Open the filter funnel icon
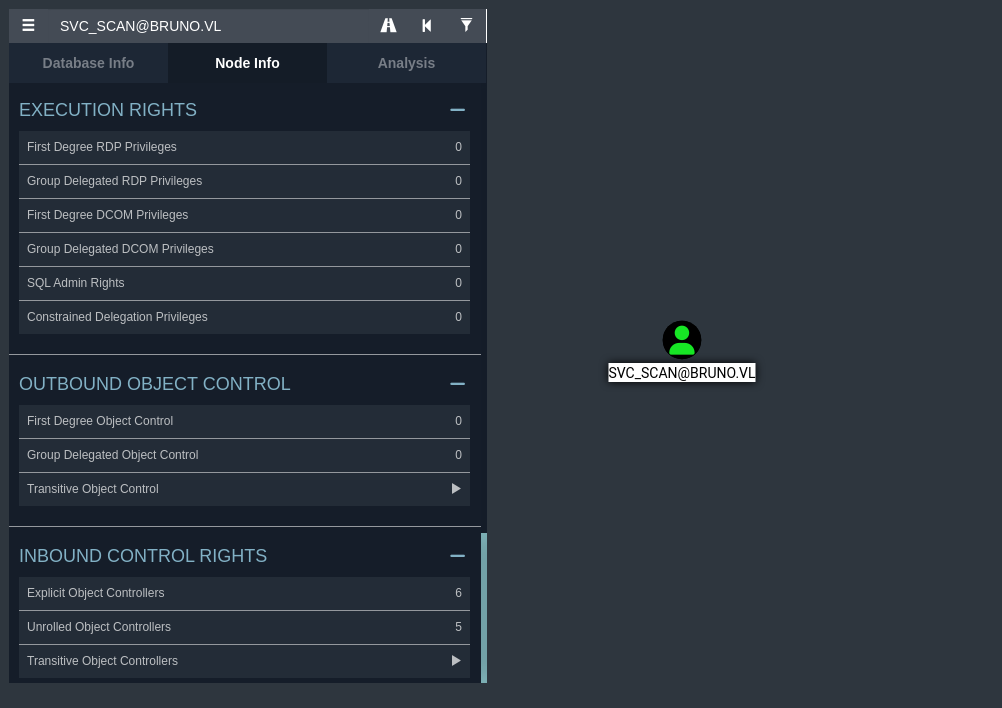 466,25
